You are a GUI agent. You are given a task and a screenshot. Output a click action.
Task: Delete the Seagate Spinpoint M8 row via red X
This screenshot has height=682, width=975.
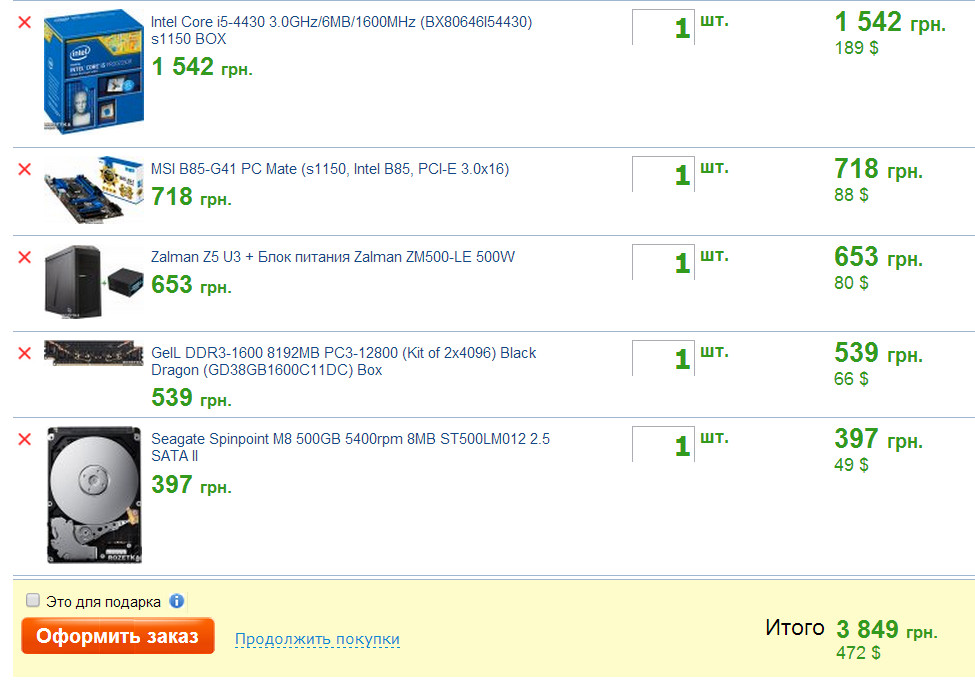tap(25, 440)
